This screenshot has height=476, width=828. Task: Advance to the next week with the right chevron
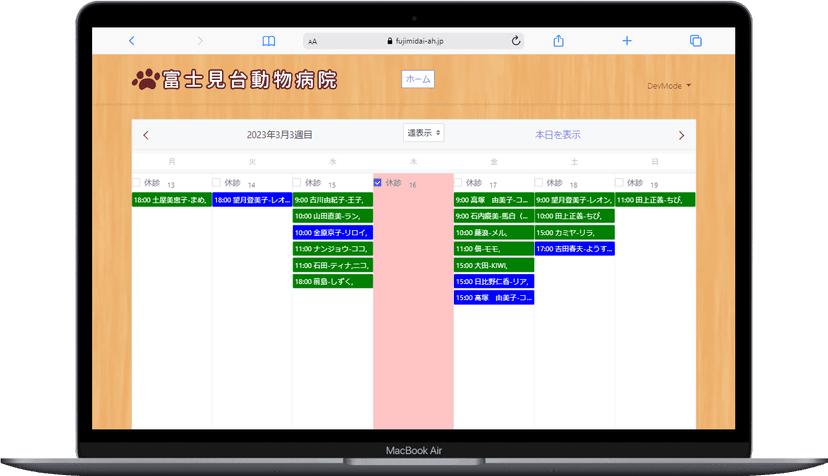(x=682, y=135)
